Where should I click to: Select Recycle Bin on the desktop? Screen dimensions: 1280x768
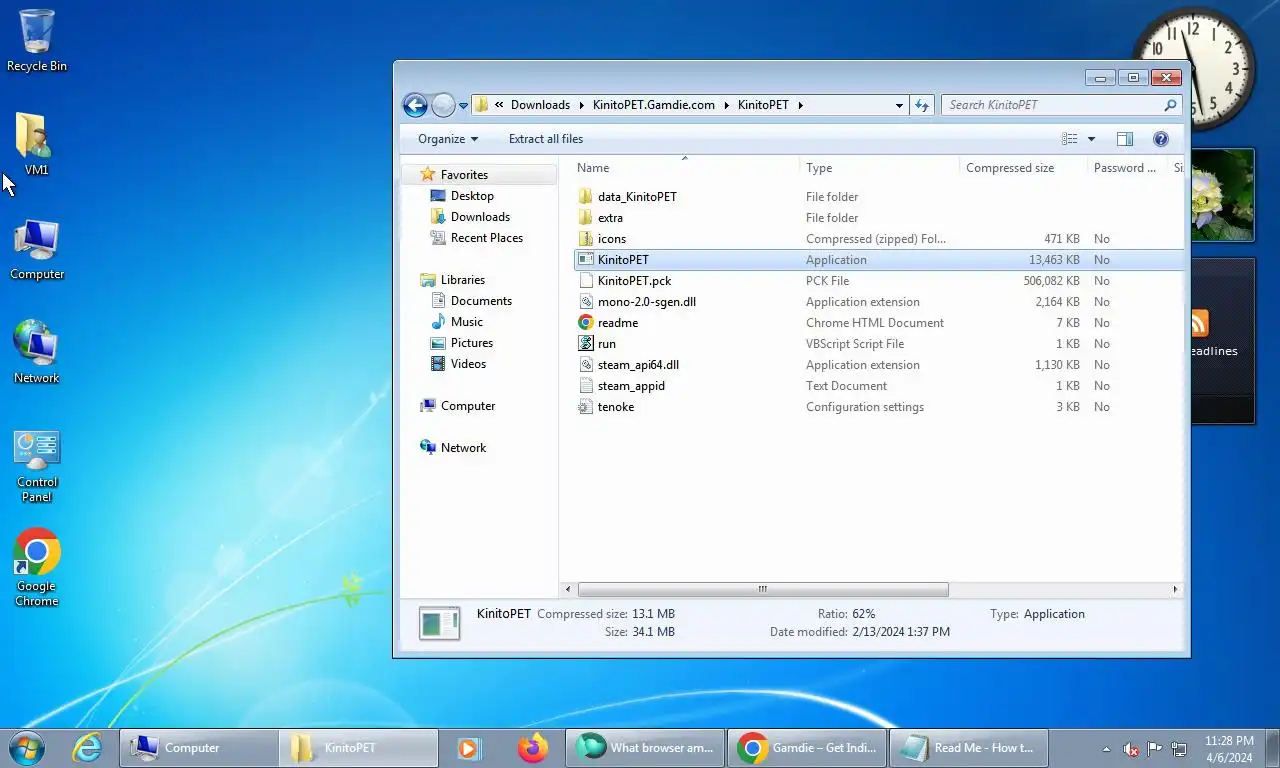(37, 41)
